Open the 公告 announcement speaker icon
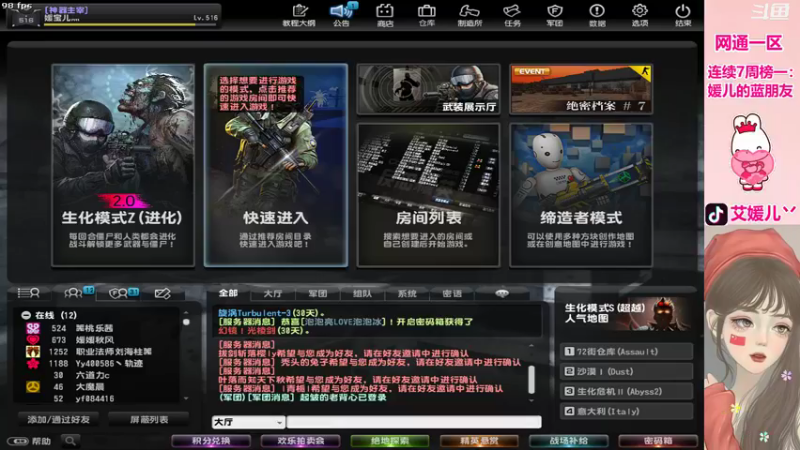This screenshot has width=800, height=450. tap(342, 15)
